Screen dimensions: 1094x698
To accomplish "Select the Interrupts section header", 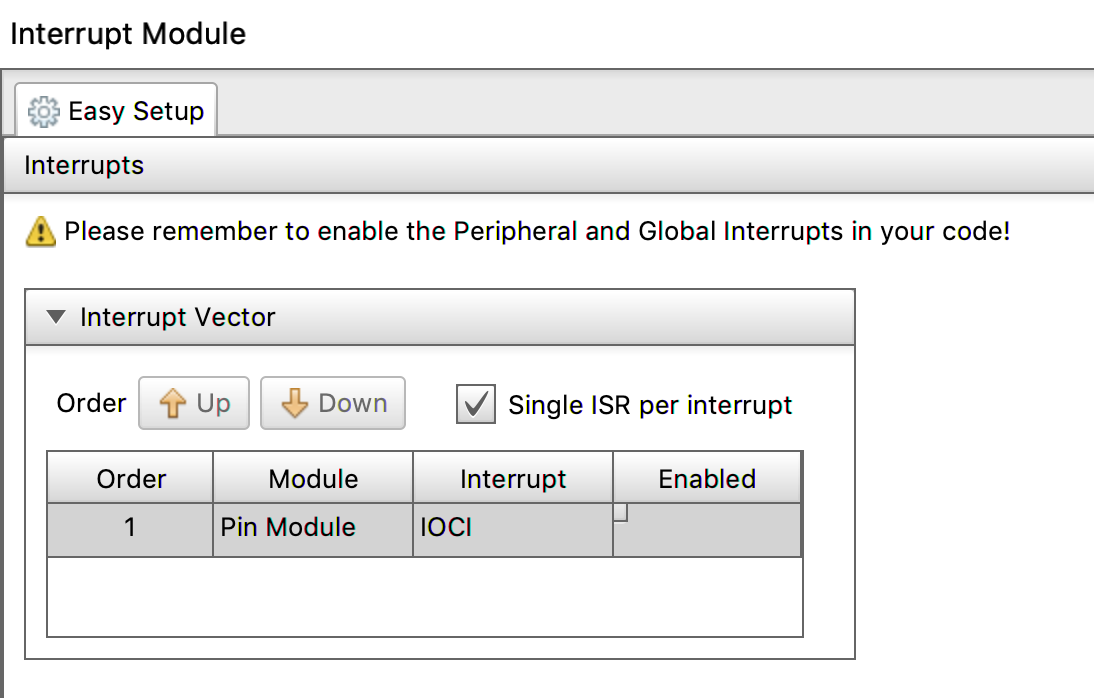I will coord(84,166).
